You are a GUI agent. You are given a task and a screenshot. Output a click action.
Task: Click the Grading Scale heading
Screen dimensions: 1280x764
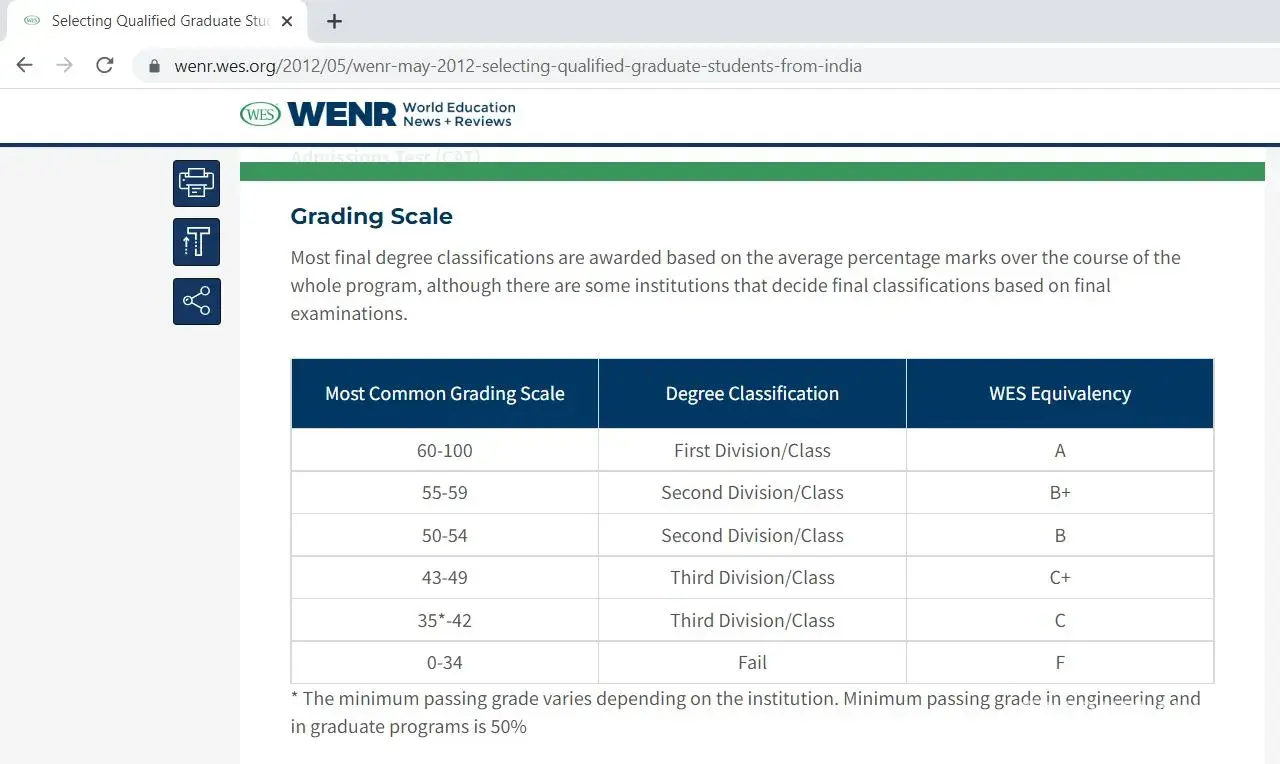(x=371, y=216)
